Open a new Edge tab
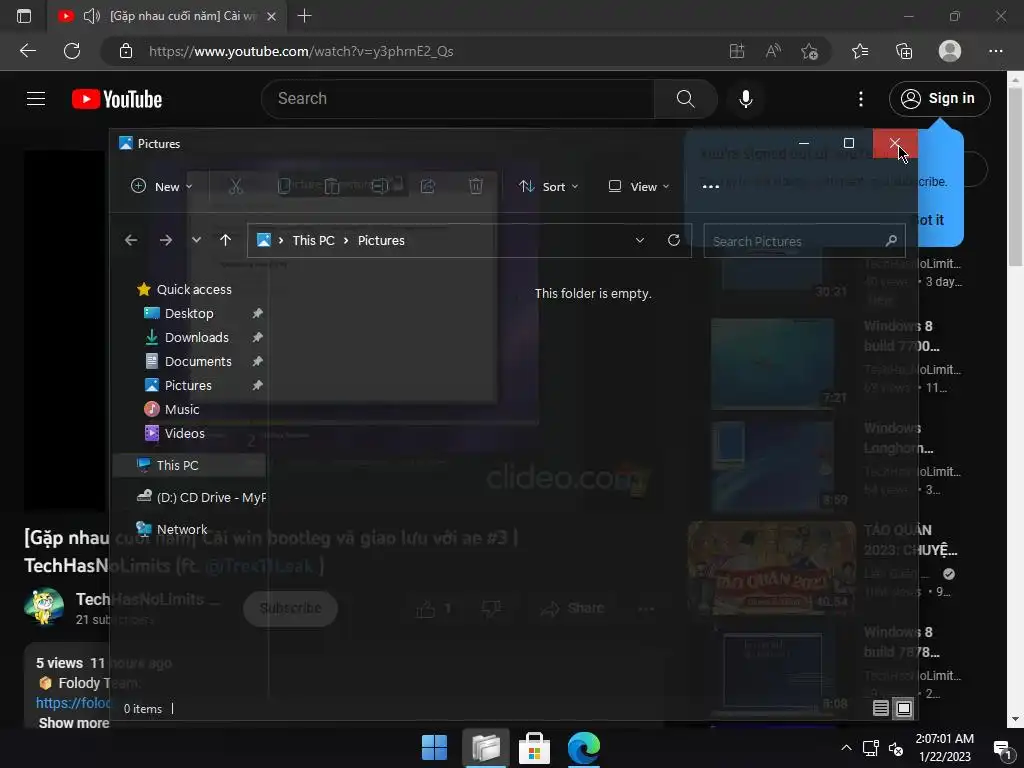1024x768 pixels. click(x=304, y=16)
